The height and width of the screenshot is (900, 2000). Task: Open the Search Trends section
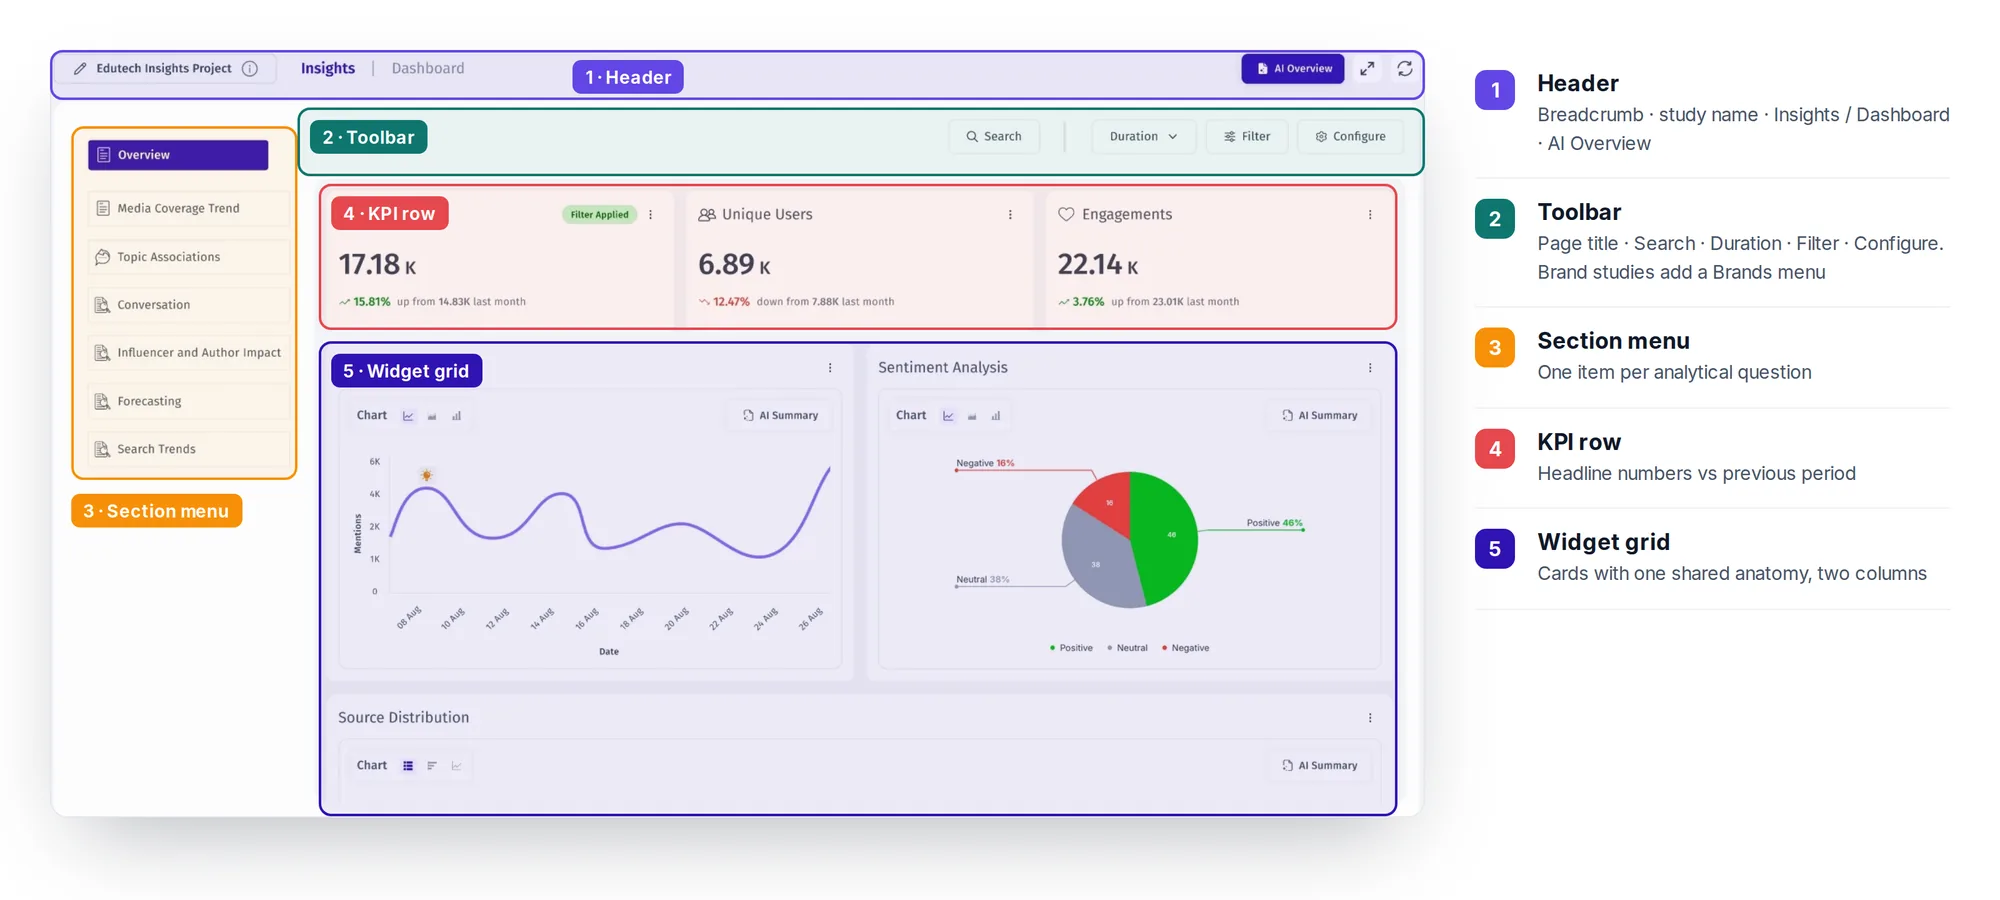pyautogui.click(x=189, y=449)
